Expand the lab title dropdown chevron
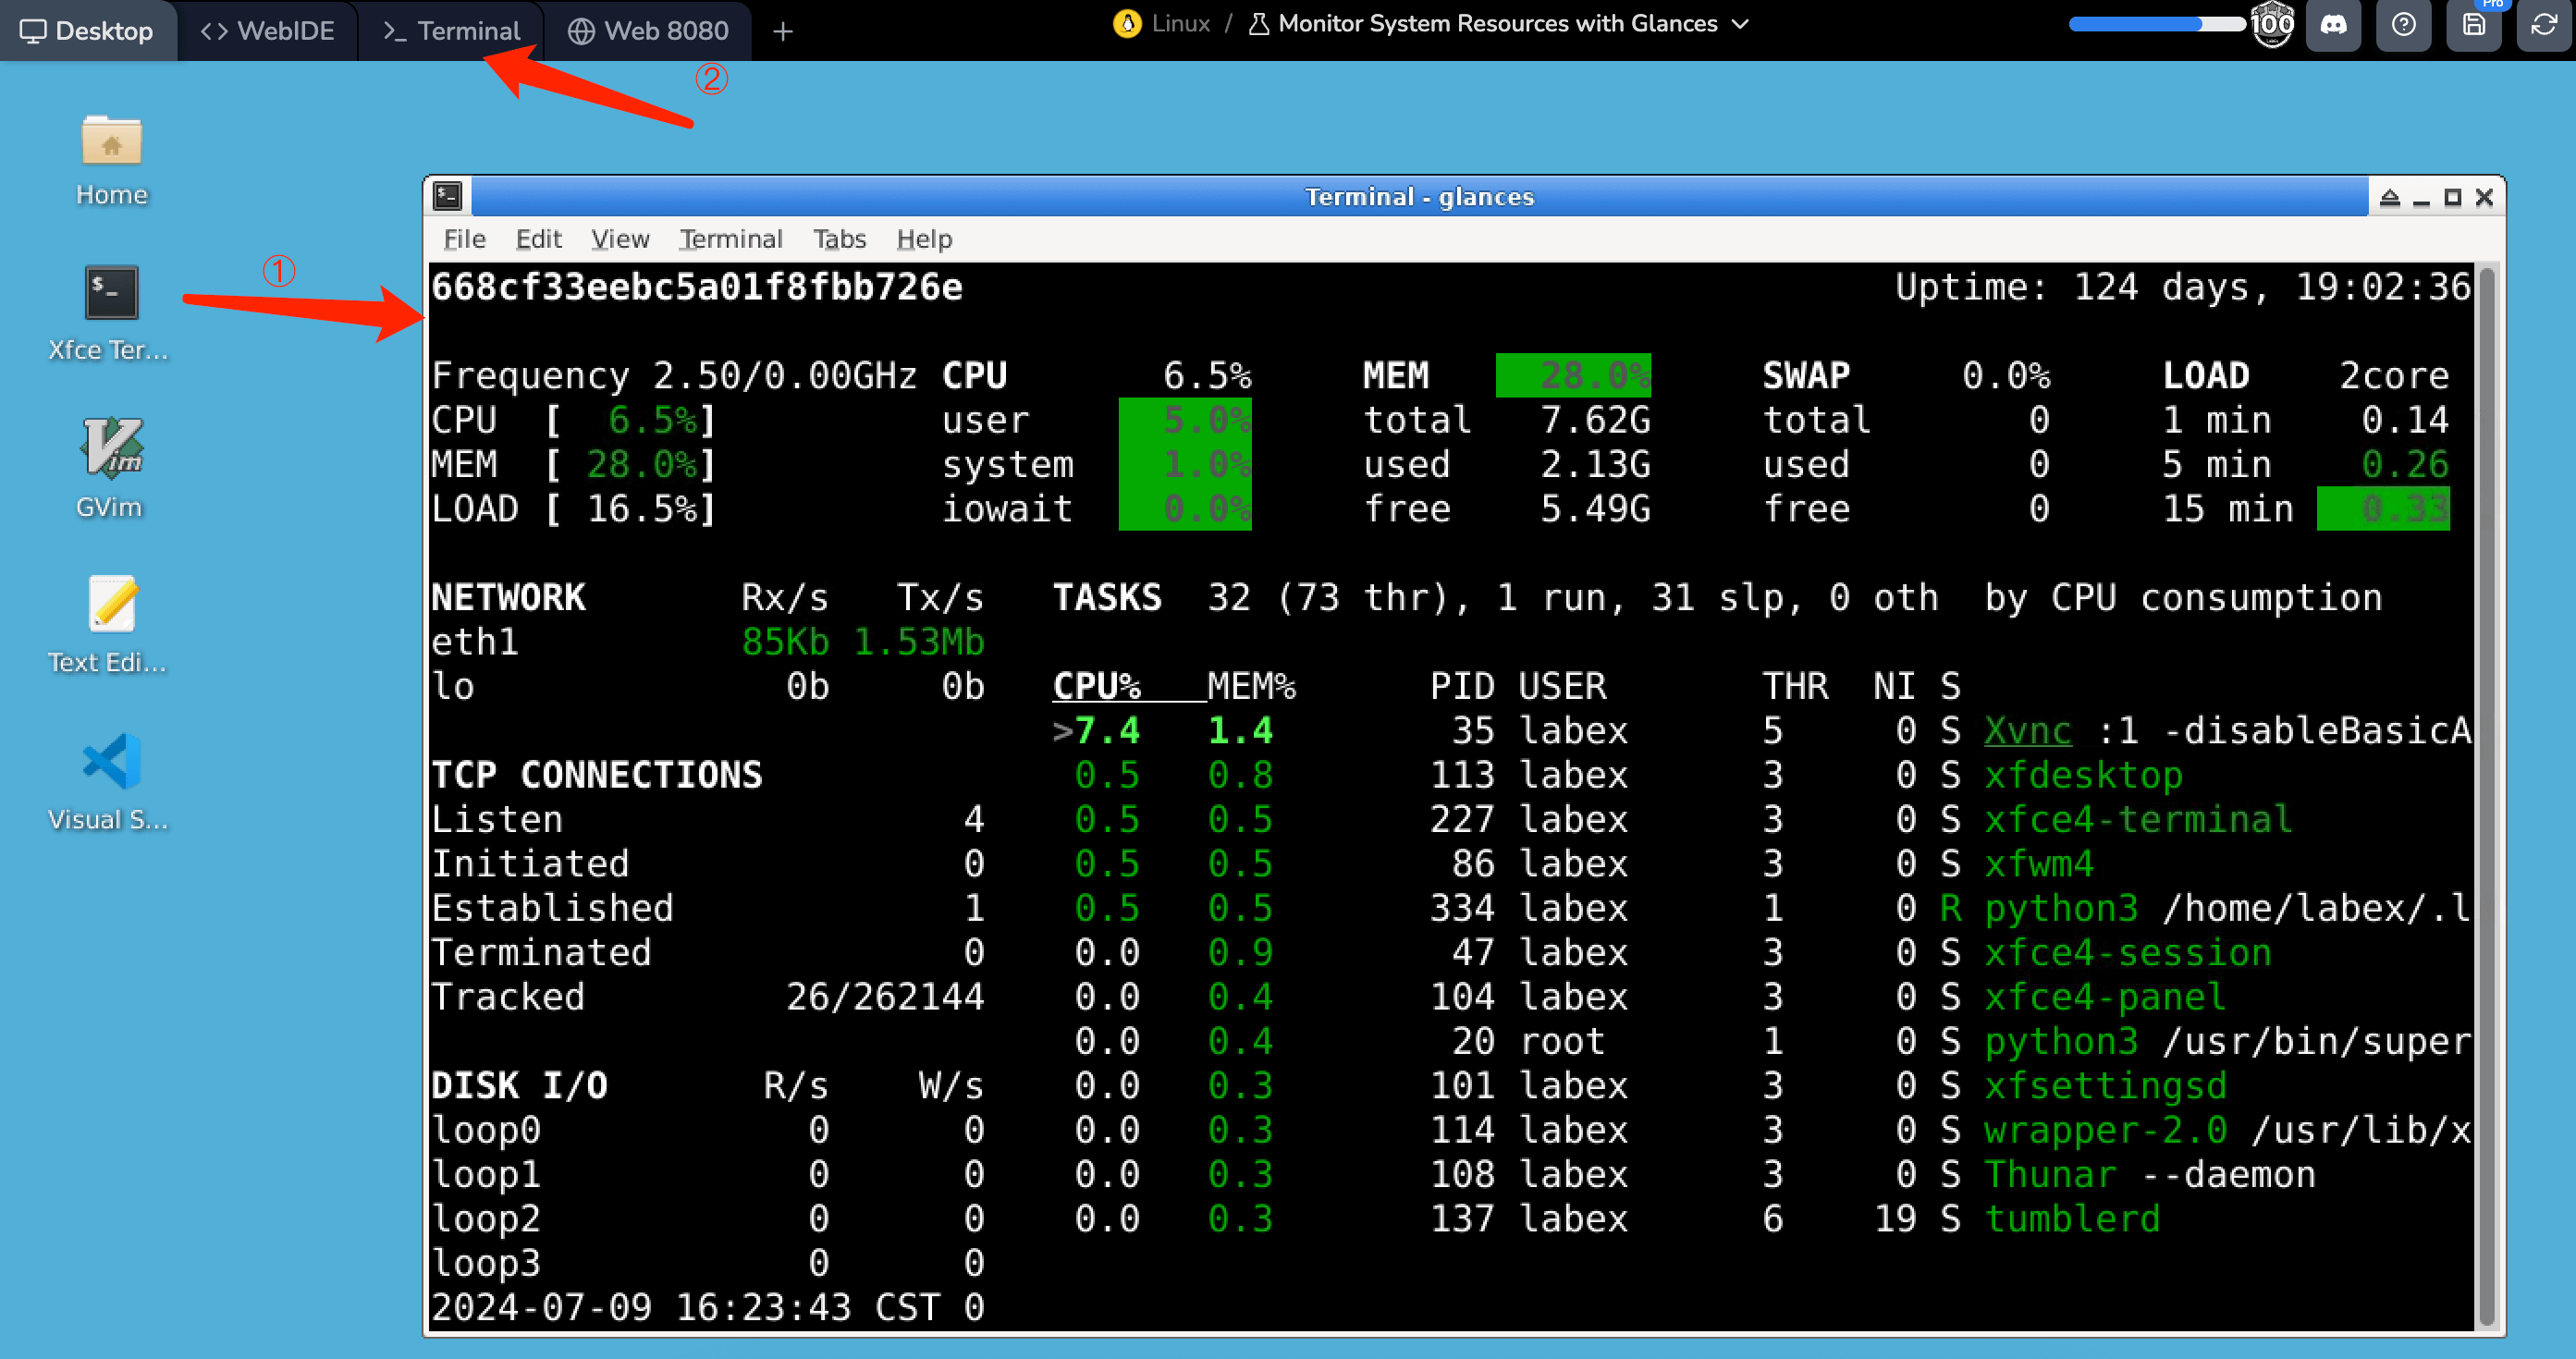Image resolution: width=2576 pixels, height=1359 pixels. (x=1740, y=24)
